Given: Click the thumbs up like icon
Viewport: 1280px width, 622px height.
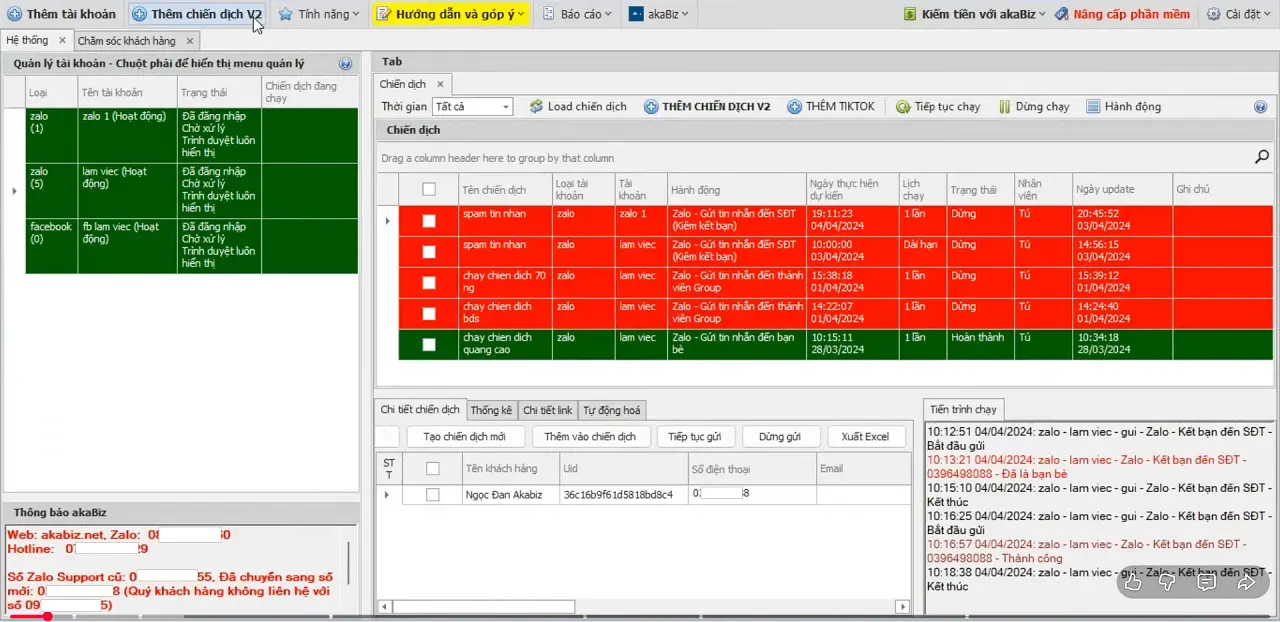Looking at the screenshot, I should pyautogui.click(x=1132, y=582).
